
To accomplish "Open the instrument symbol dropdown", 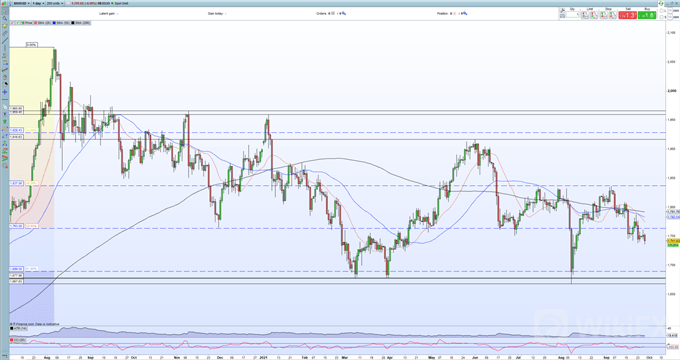I will 22,3.
